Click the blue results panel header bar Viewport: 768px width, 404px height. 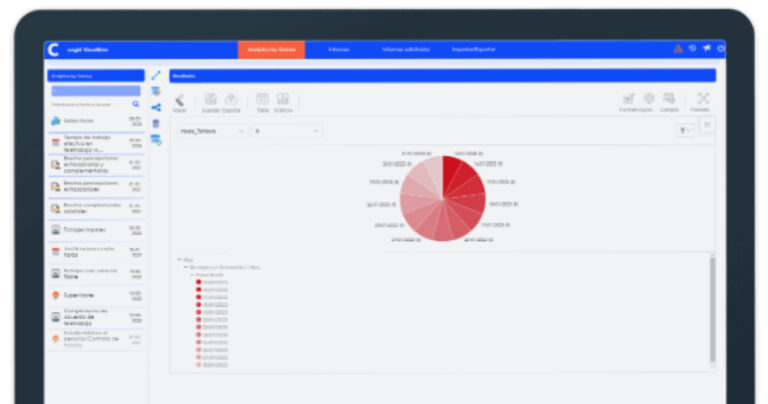pos(442,76)
